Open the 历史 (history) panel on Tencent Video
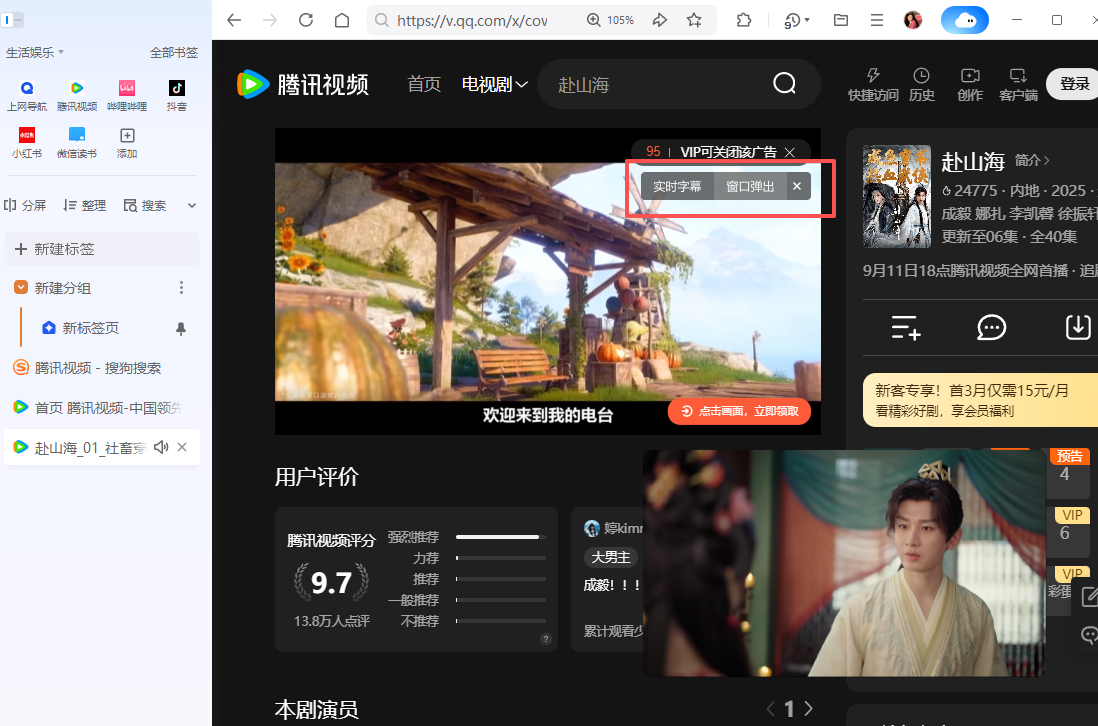Image resolution: width=1098 pixels, height=726 pixels. click(921, 84)
